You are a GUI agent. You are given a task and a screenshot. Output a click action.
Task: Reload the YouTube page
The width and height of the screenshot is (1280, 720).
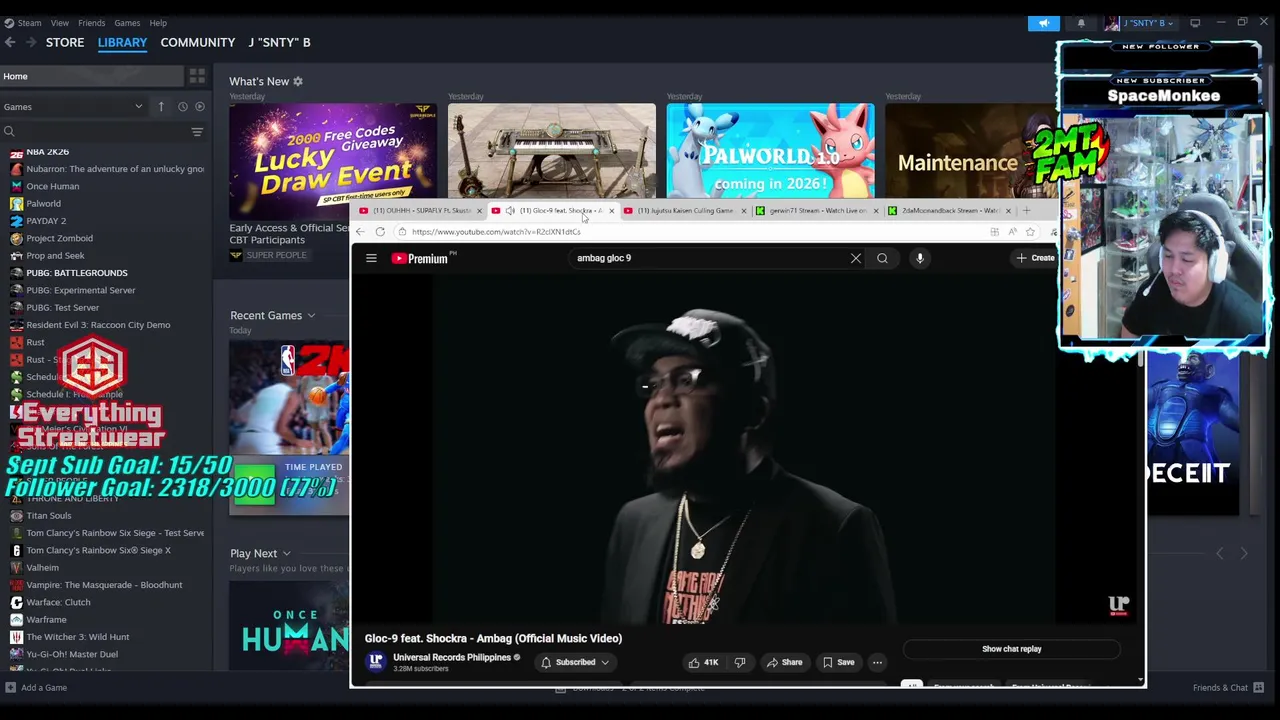click(x=380, y=231)
